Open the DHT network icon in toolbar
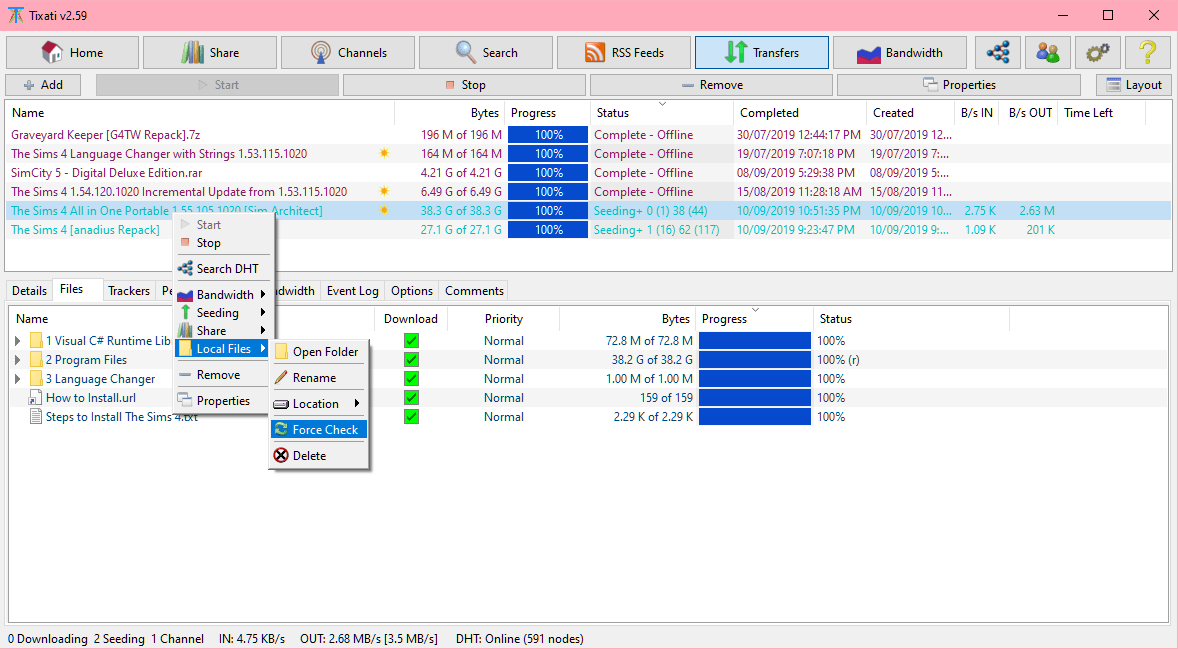 coord(998,53)
